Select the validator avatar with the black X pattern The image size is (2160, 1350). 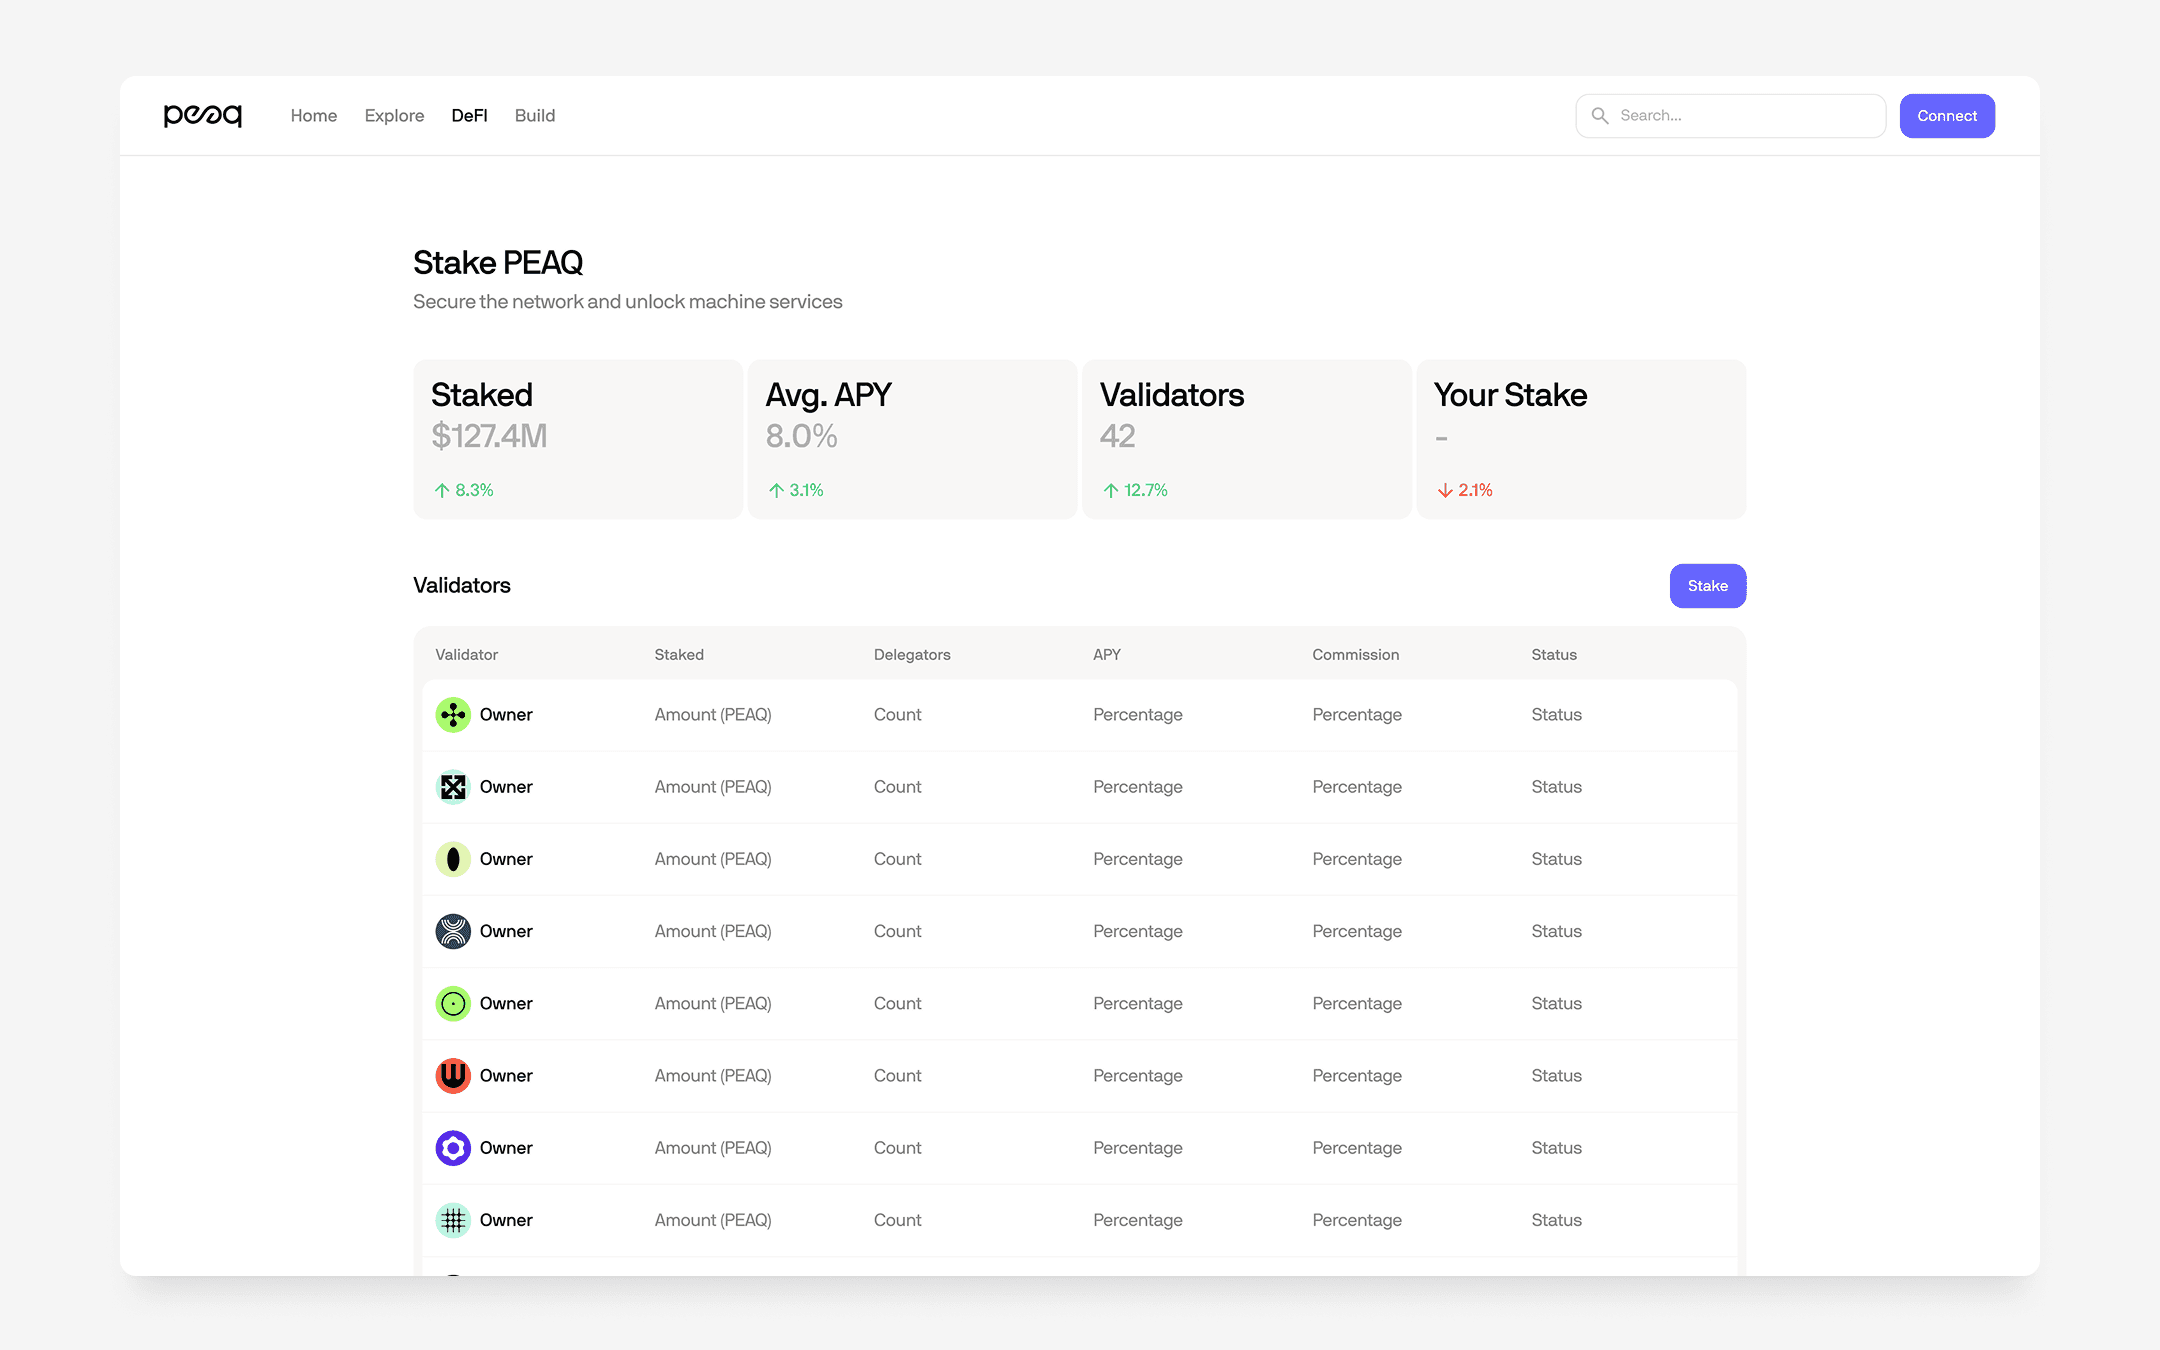pyautogui.click(x=453, y=787)
